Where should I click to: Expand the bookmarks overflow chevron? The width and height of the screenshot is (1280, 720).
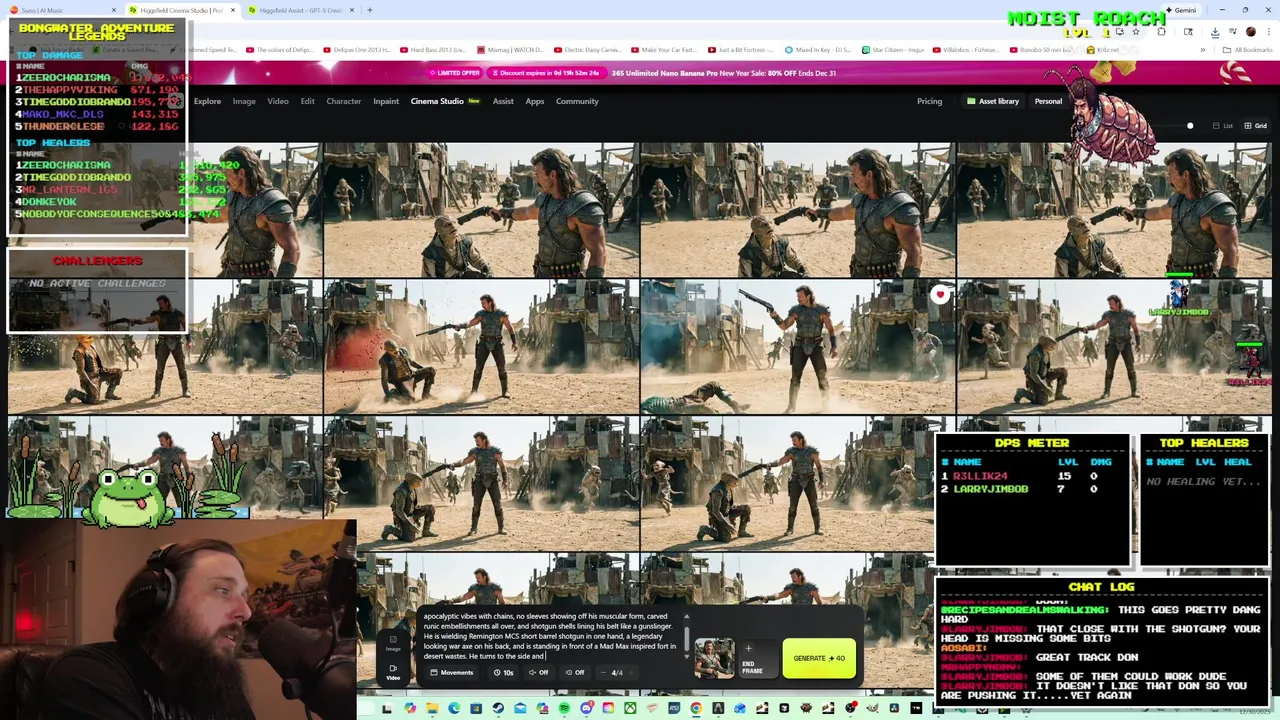pyautogui.click(x=1203, y=50)
